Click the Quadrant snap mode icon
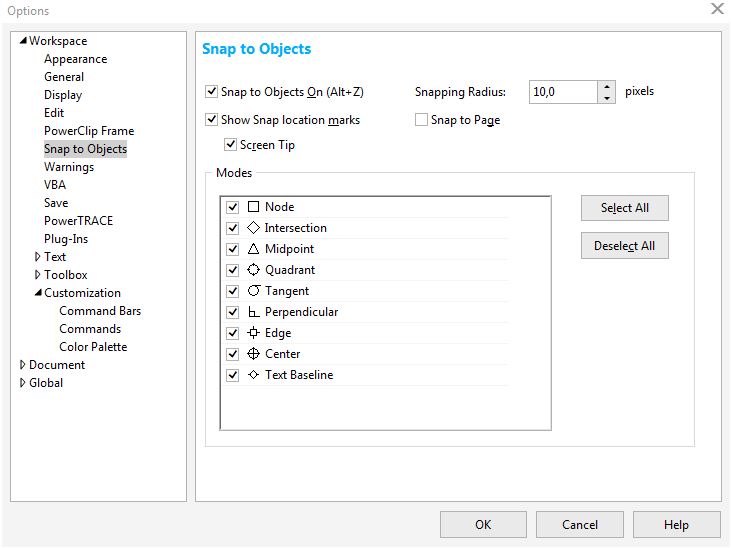Screen dimensions: 731x548 click(254, 270)
